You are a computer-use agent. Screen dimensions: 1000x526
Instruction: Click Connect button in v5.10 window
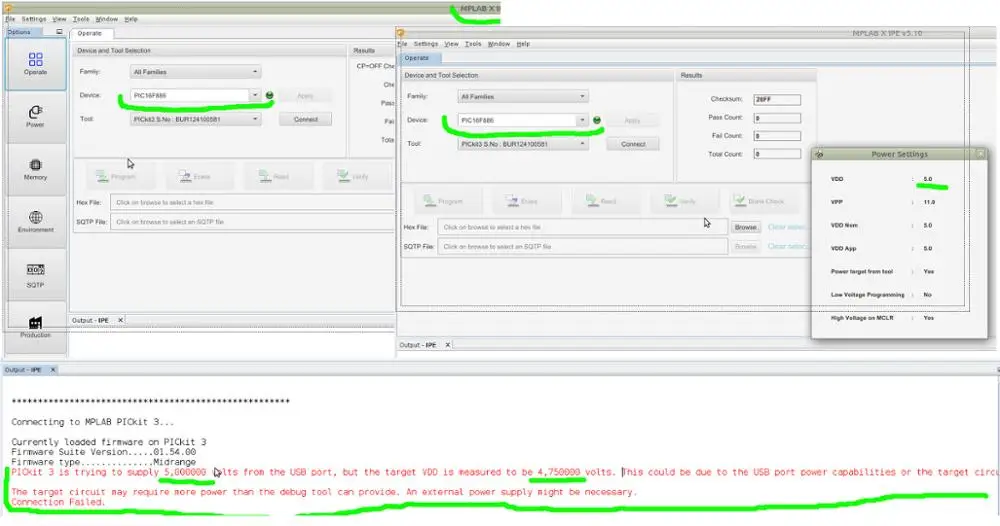click(x=633, y=144)
